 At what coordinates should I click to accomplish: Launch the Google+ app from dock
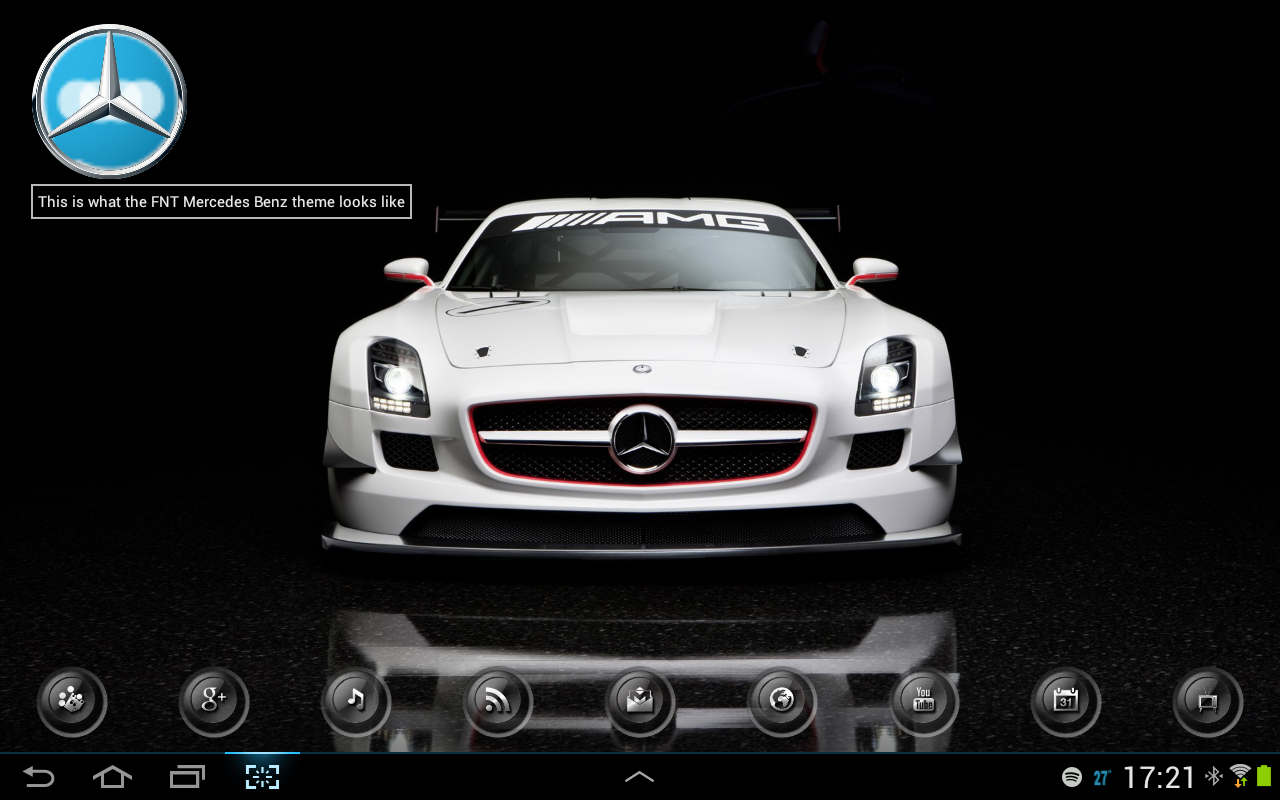point(214,701)
